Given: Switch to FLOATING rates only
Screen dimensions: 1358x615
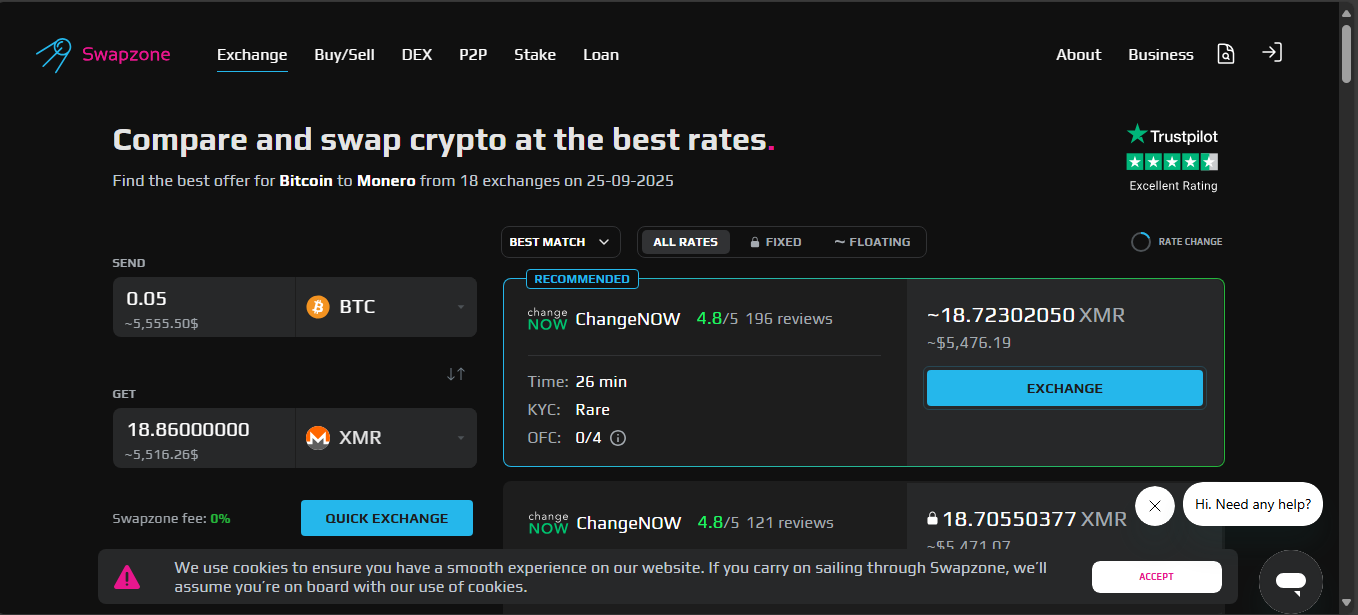Looking at the screenshot, I should pyautogui.click(x=872, y=242).
